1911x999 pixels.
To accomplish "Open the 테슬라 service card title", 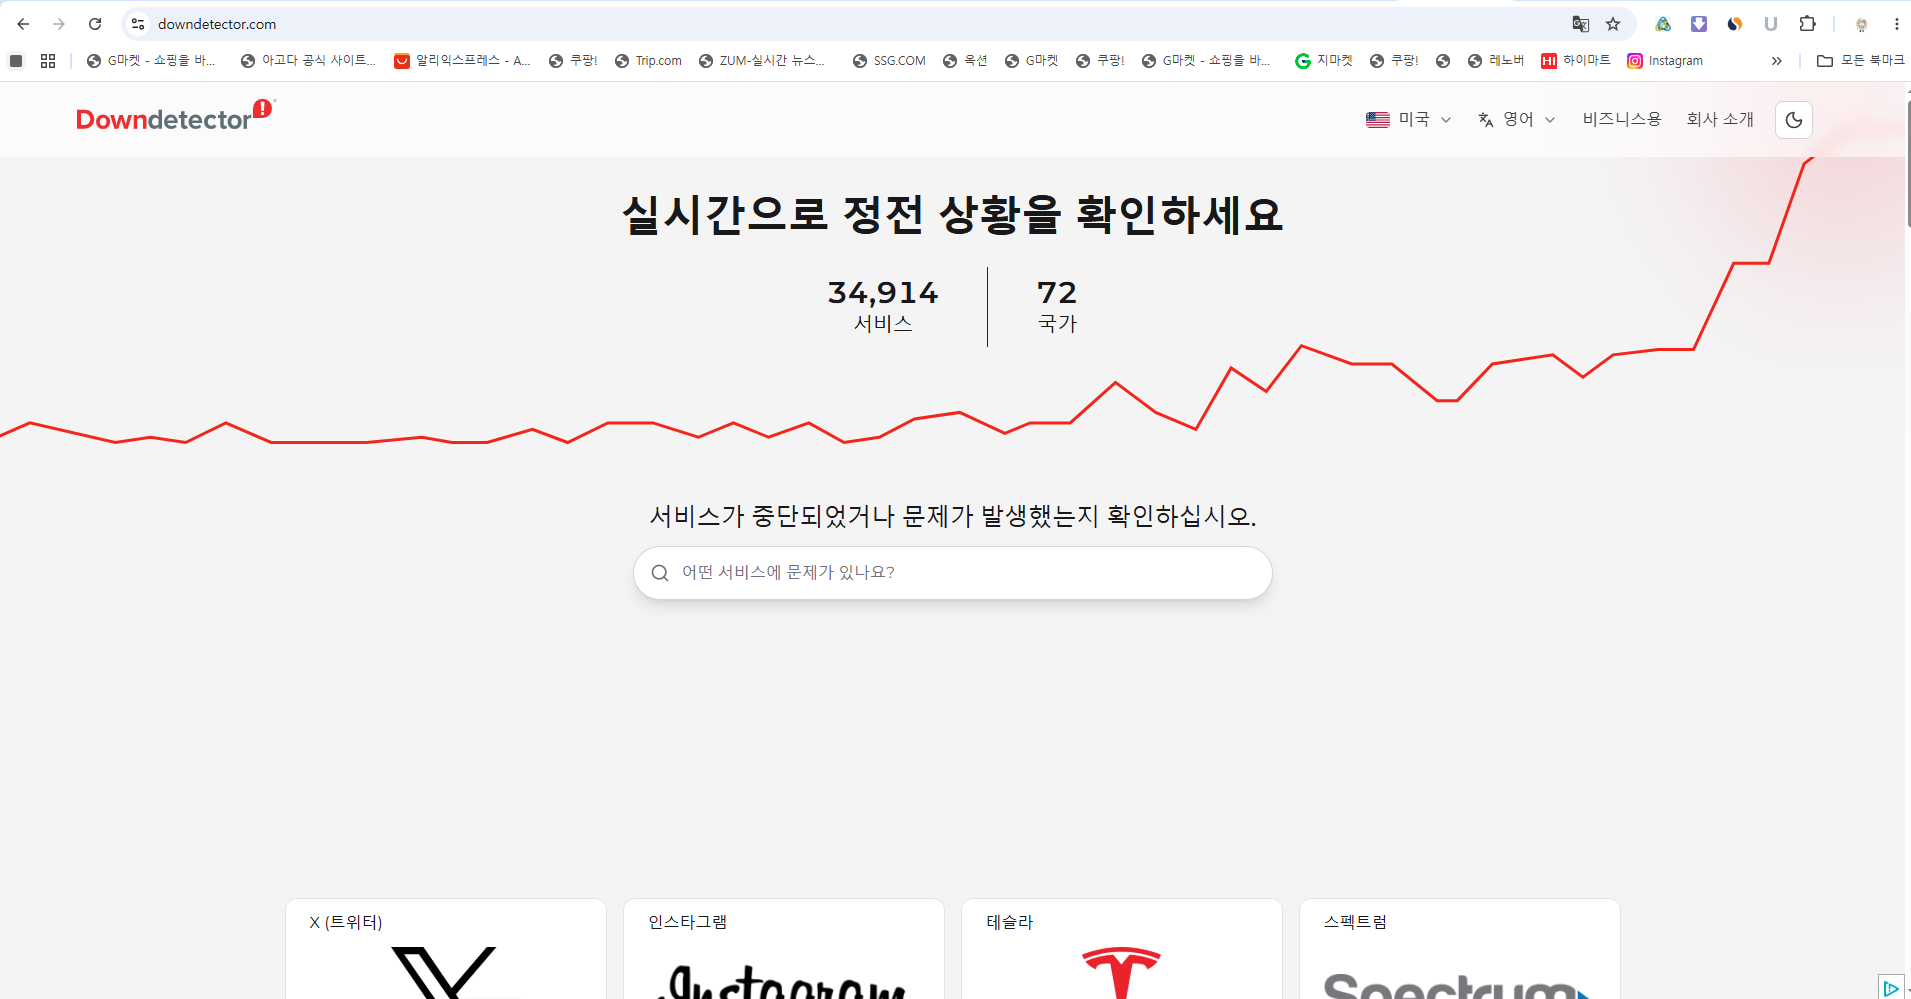I will tap(1009, 922).
